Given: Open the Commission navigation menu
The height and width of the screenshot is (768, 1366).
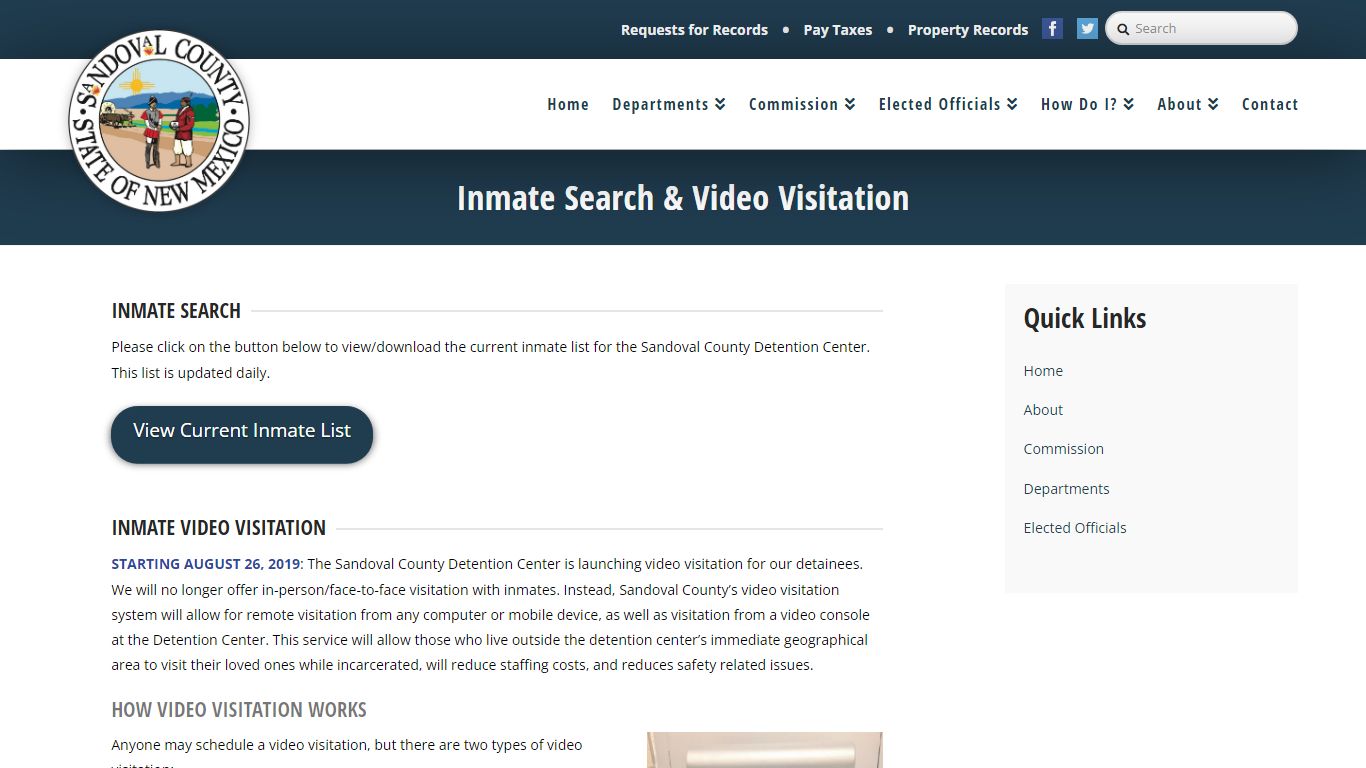Looking at the screenshot, I should coord(793,104).
